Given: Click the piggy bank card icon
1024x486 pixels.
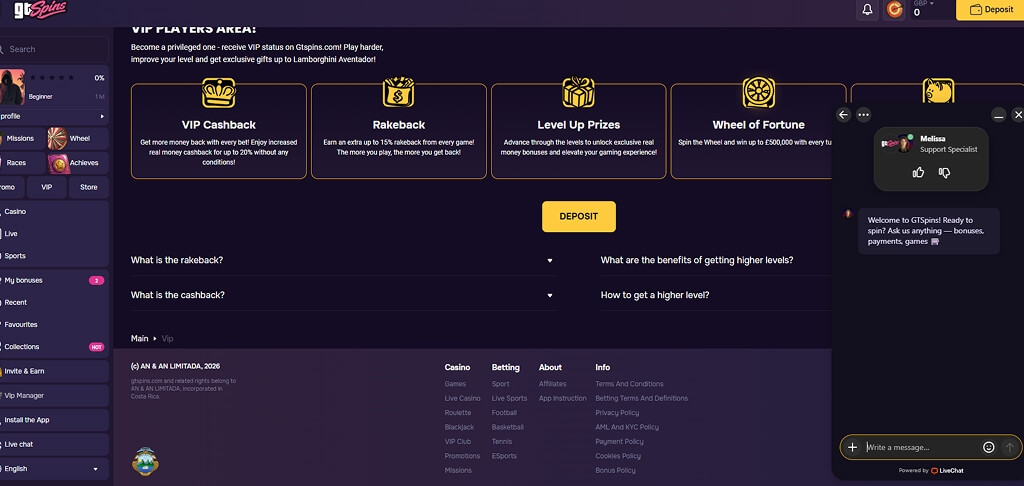Looking at the screenshot, I should tap(938, 91).
